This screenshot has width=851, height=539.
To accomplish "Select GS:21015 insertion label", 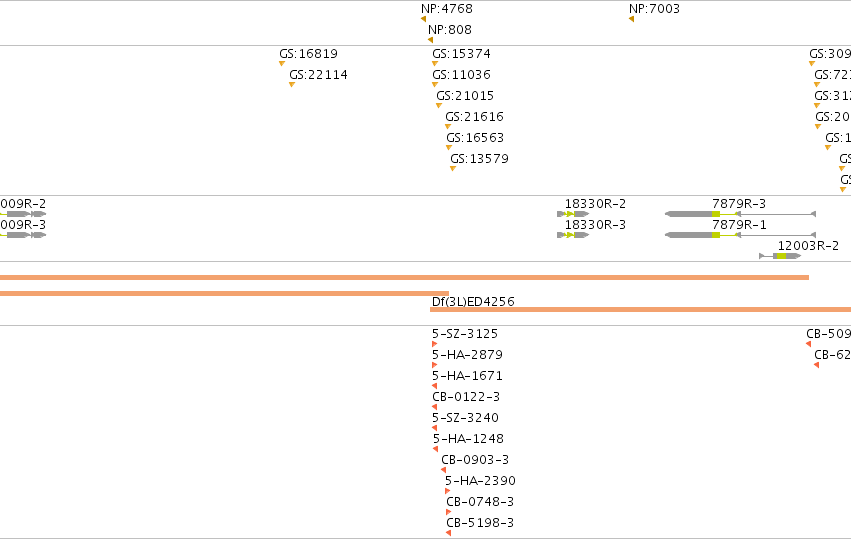I will (465, 96).
